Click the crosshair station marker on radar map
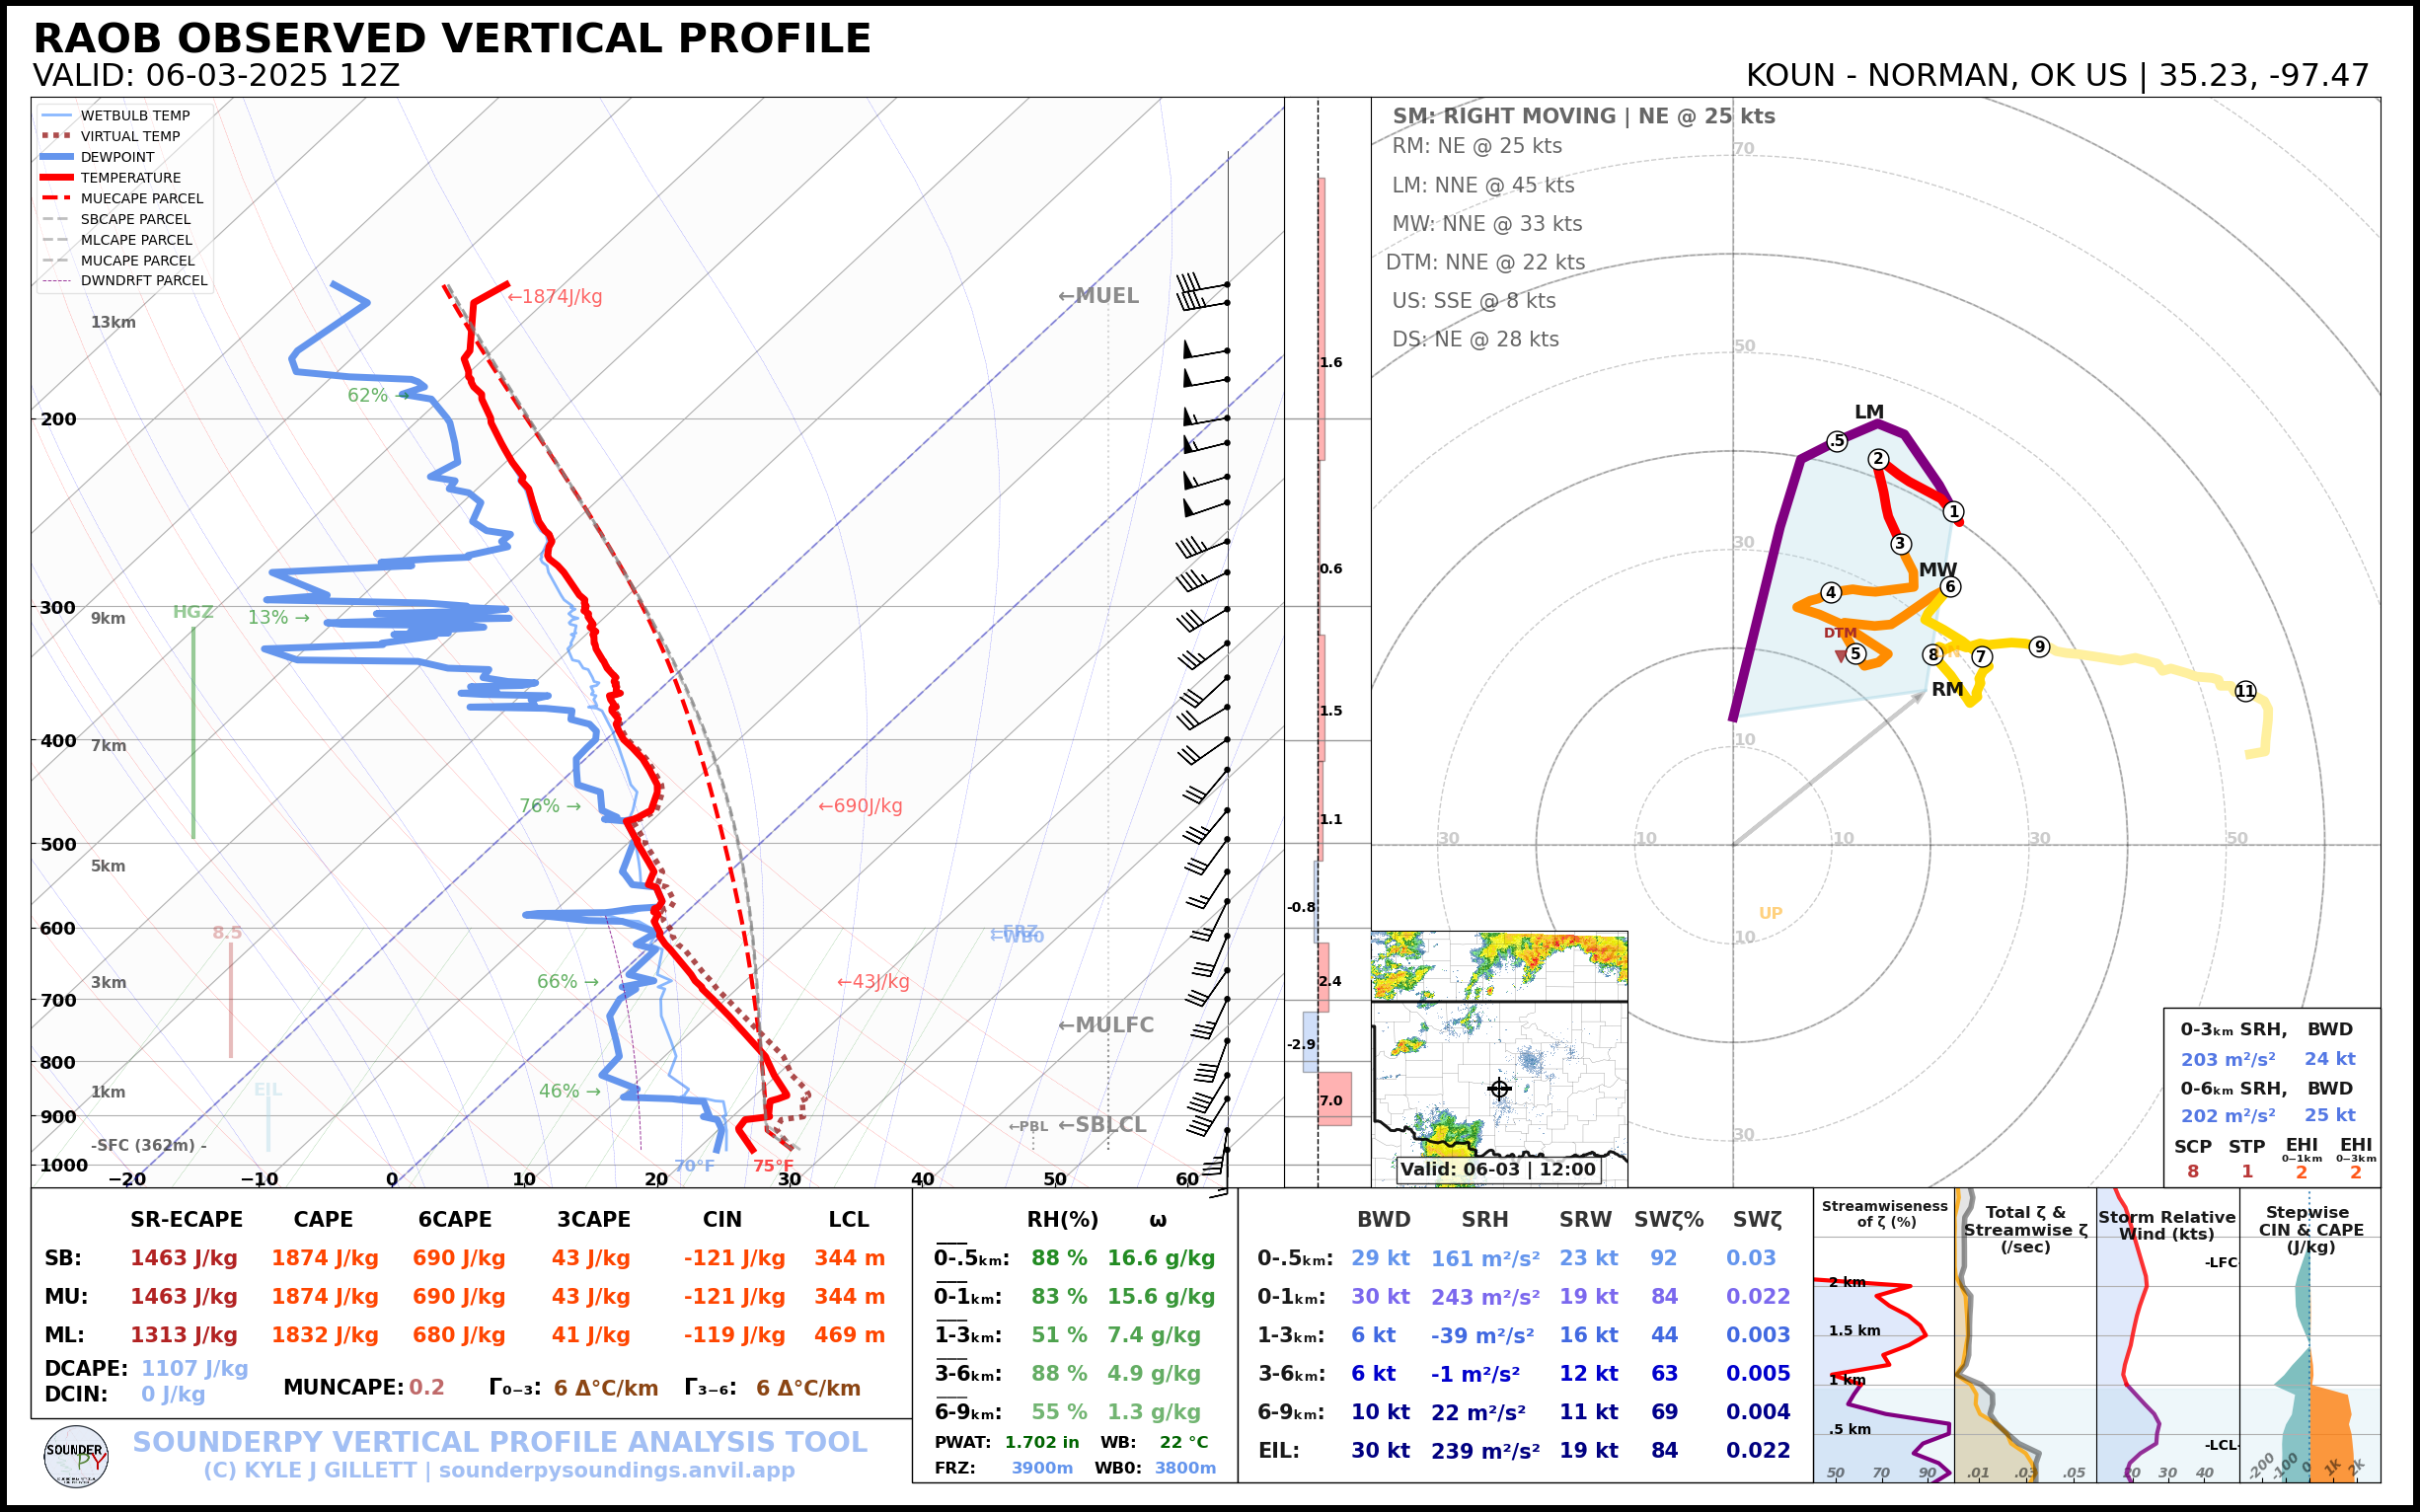This screenshot has width=2420, height=1512. coord(1498,1089)
